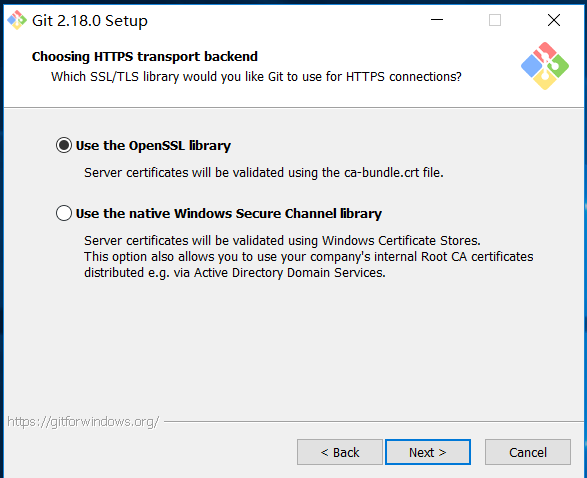The height and width of the screenshot is (478, 587).
Task: Go back with the '< Back' button
Action: (340, 452)
